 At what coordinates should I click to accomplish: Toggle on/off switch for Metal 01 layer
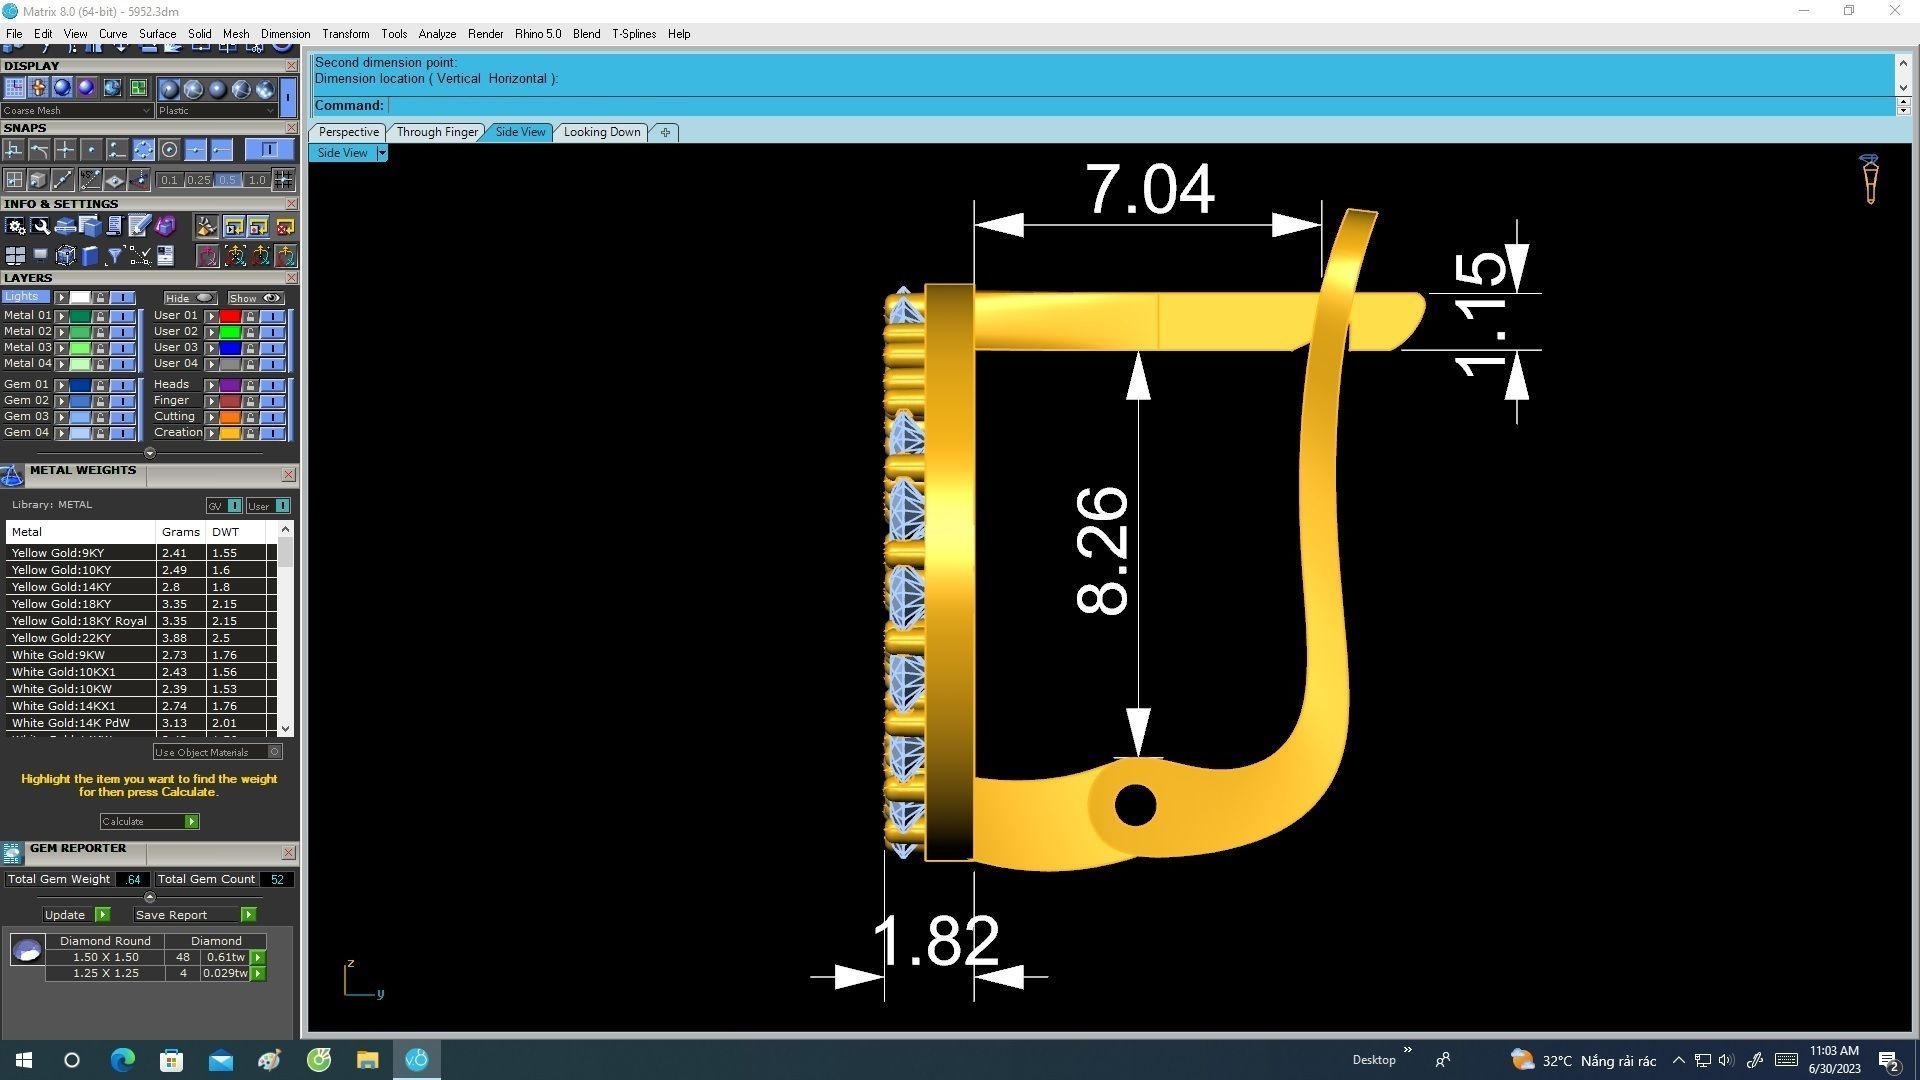122,316
